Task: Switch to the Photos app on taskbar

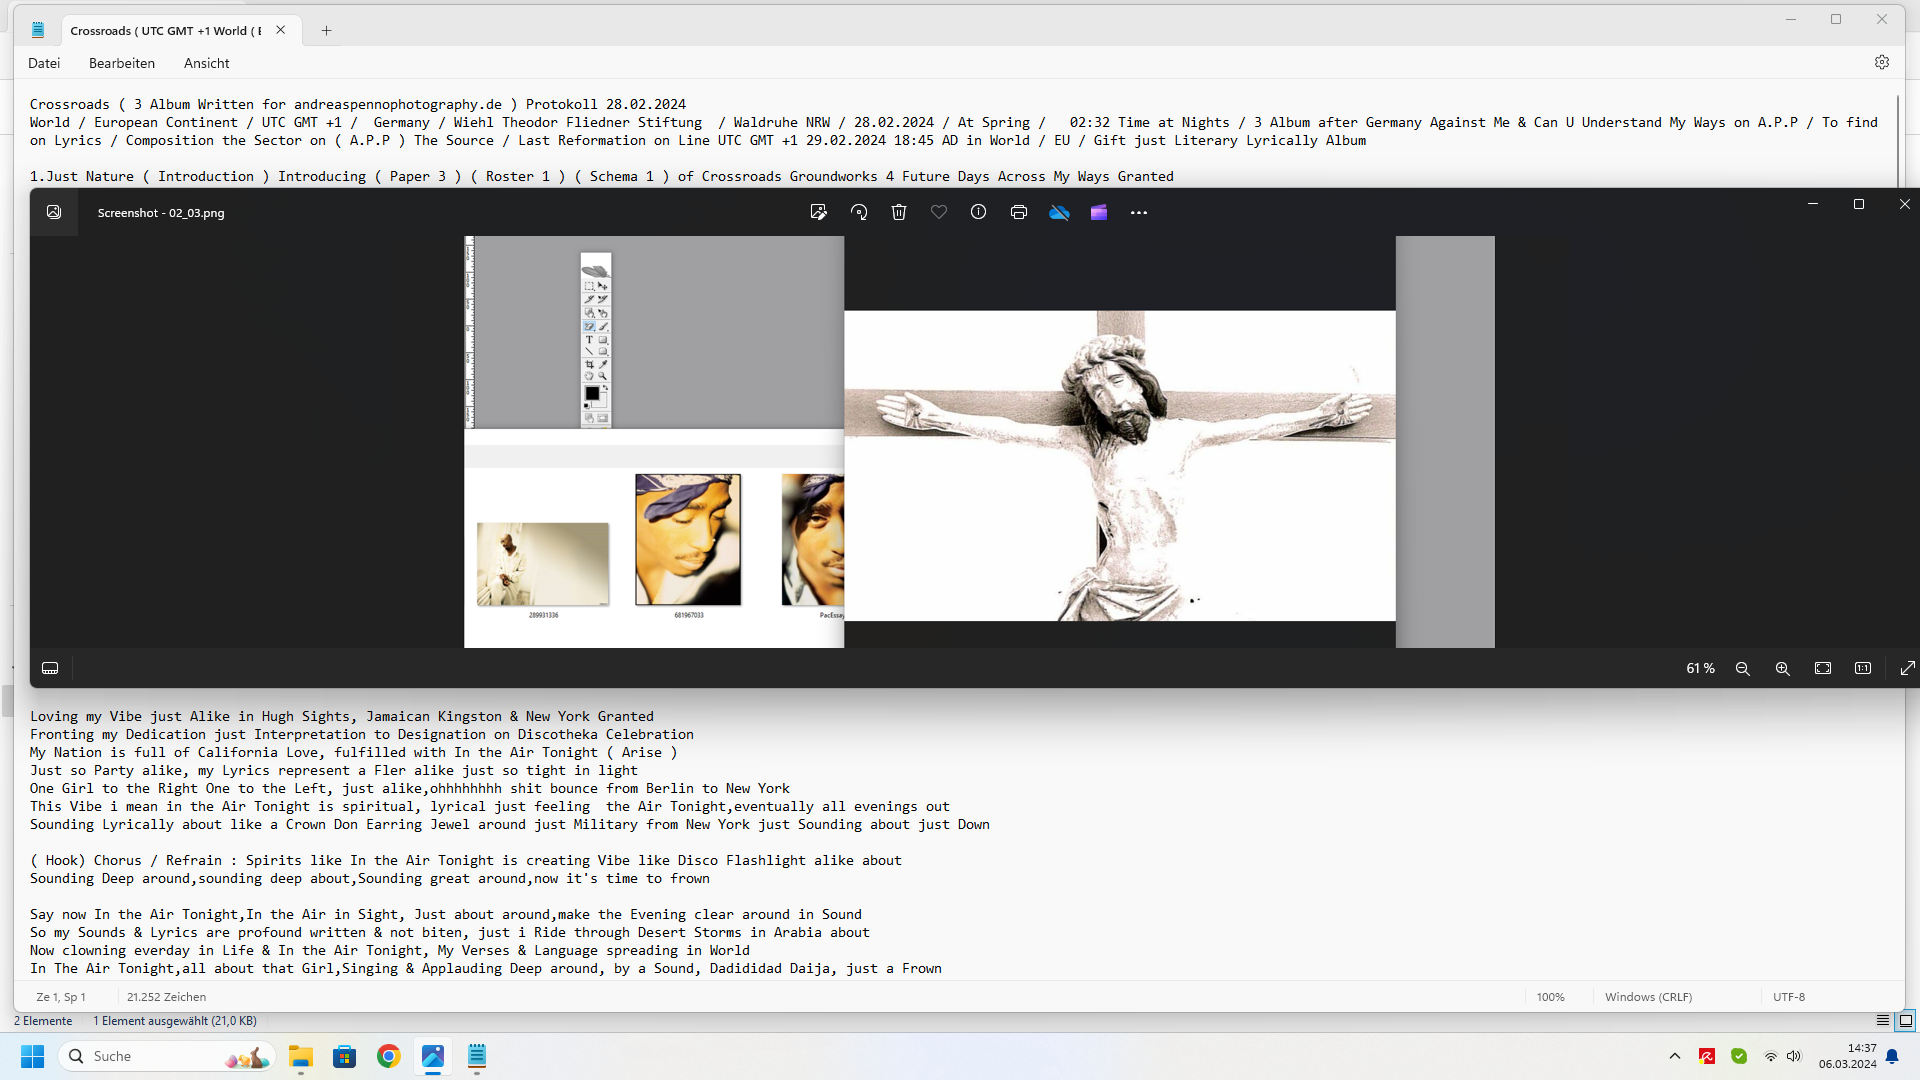Action: pos(433,1057)
